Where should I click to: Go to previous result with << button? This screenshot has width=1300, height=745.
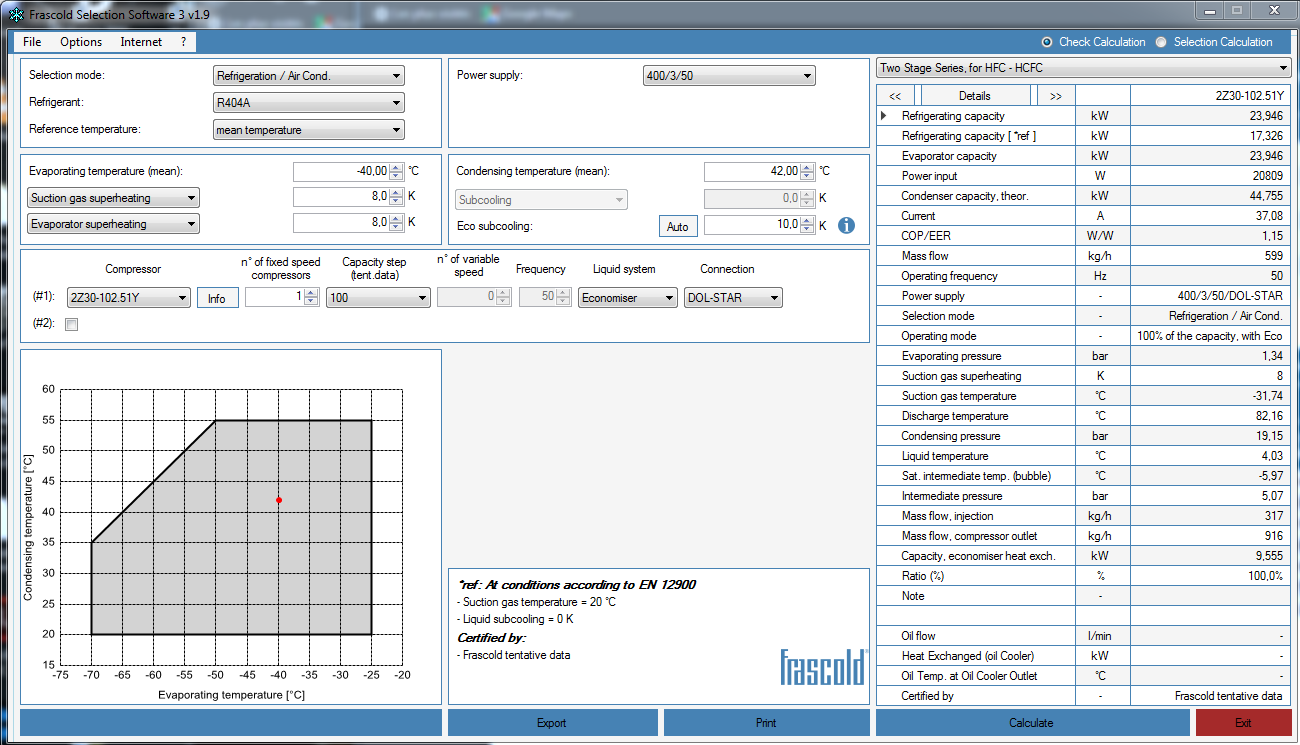(895, 96)
